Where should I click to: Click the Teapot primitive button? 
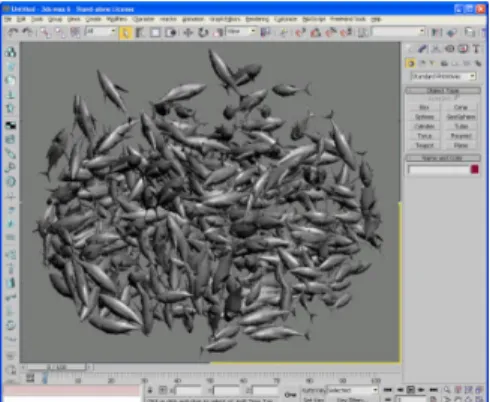coord(424,146)
